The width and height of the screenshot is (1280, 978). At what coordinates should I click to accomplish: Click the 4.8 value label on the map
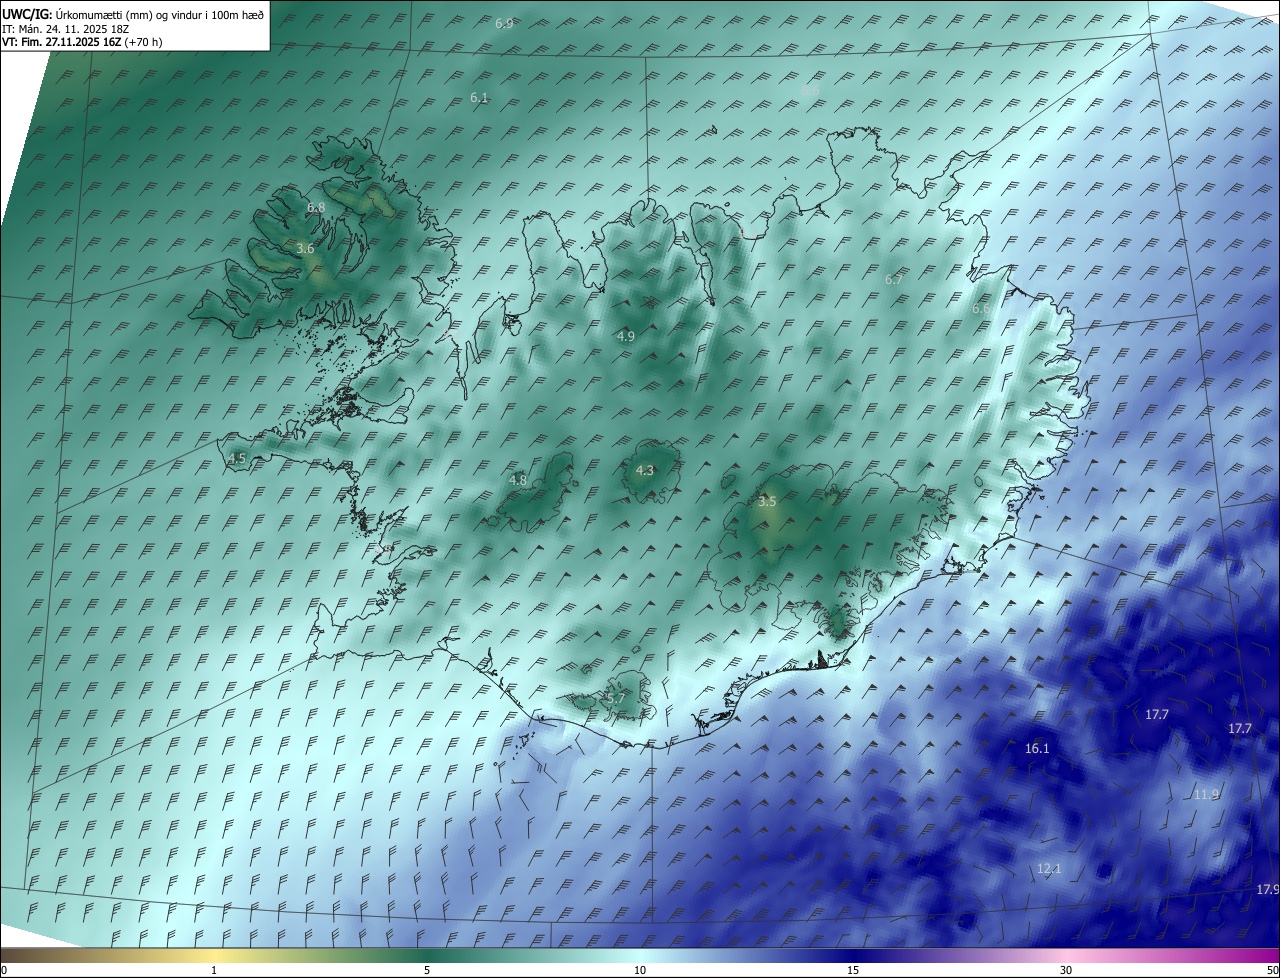click(x=518, y=480)
